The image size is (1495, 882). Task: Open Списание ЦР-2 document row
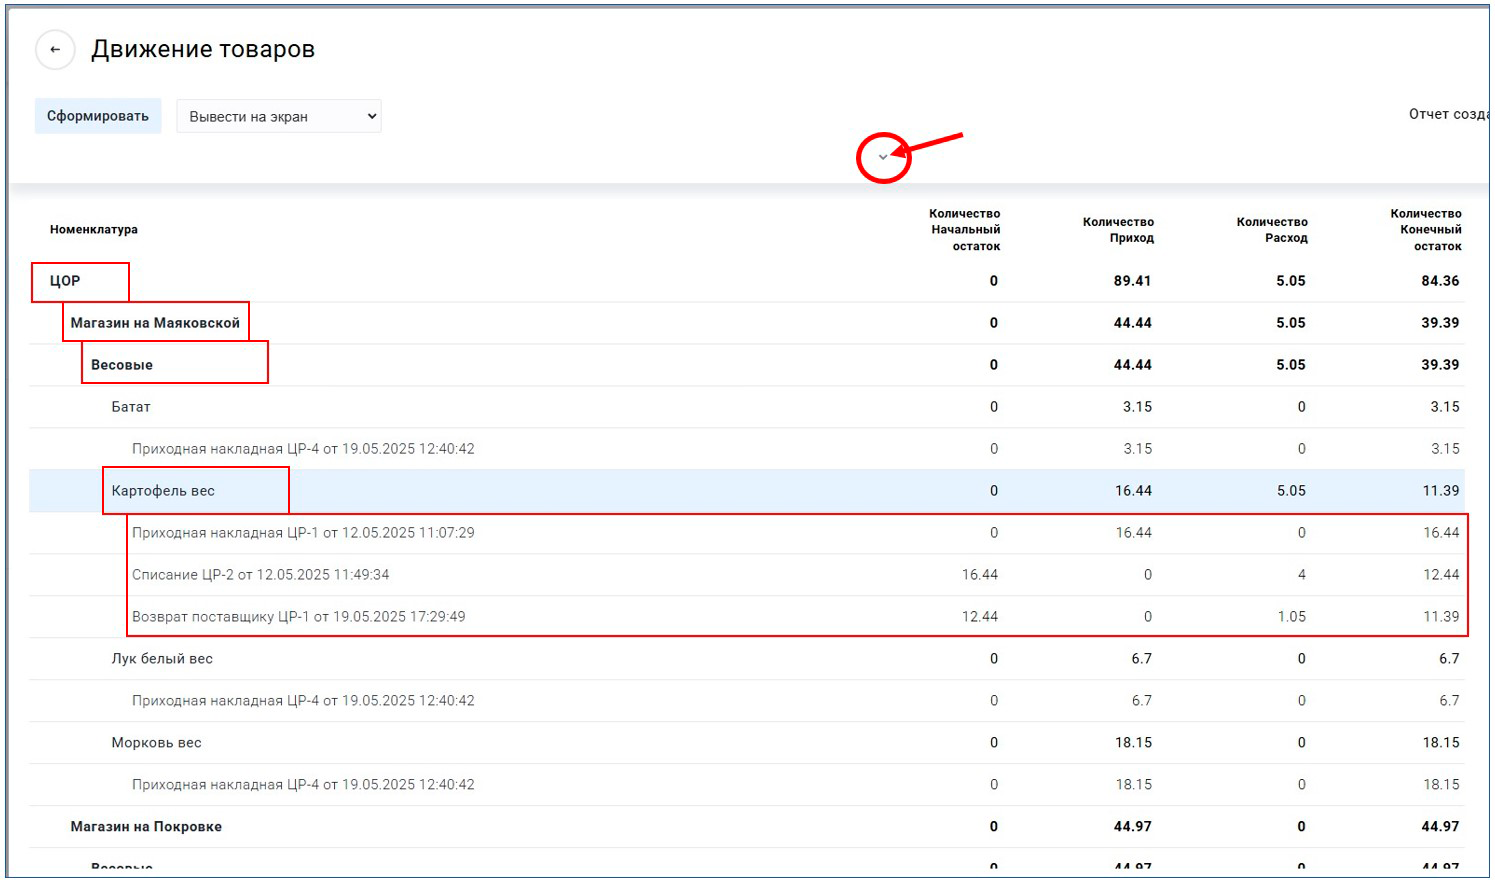point(260,575)
